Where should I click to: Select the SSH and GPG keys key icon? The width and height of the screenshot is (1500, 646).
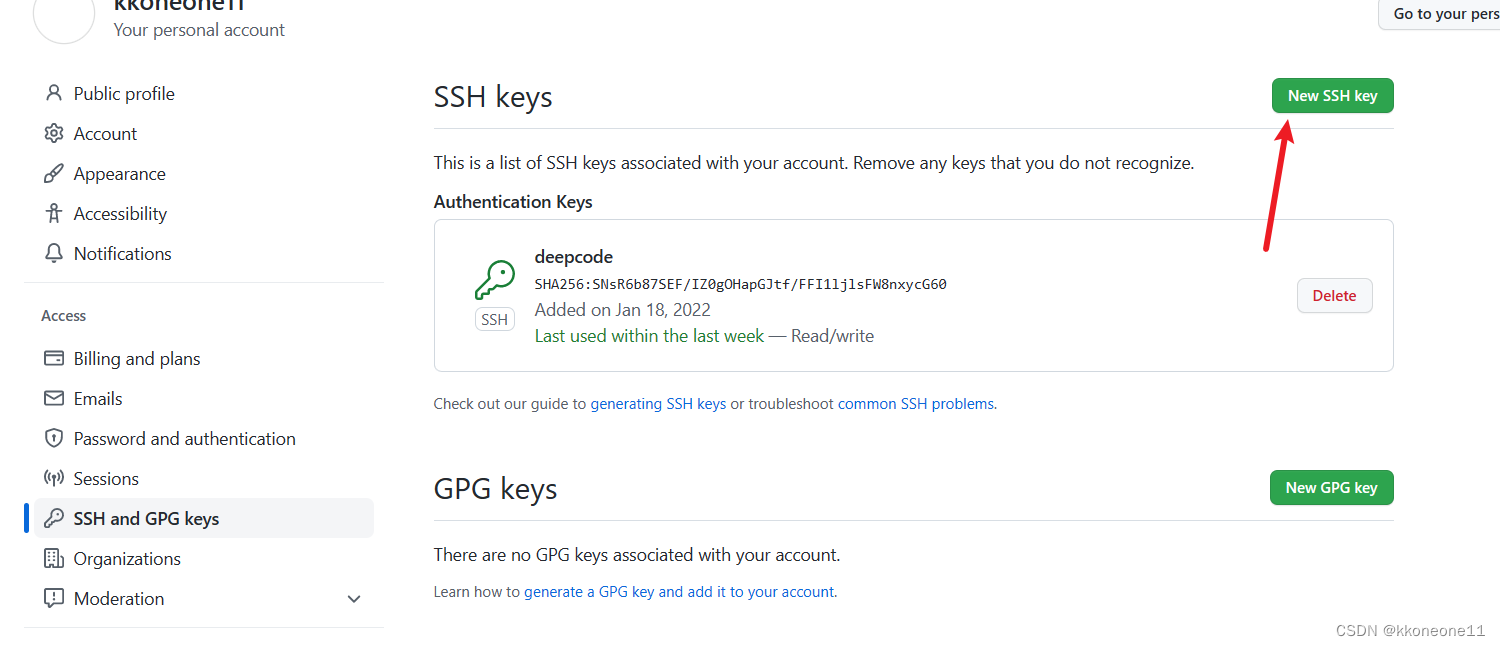click(53, 518)
